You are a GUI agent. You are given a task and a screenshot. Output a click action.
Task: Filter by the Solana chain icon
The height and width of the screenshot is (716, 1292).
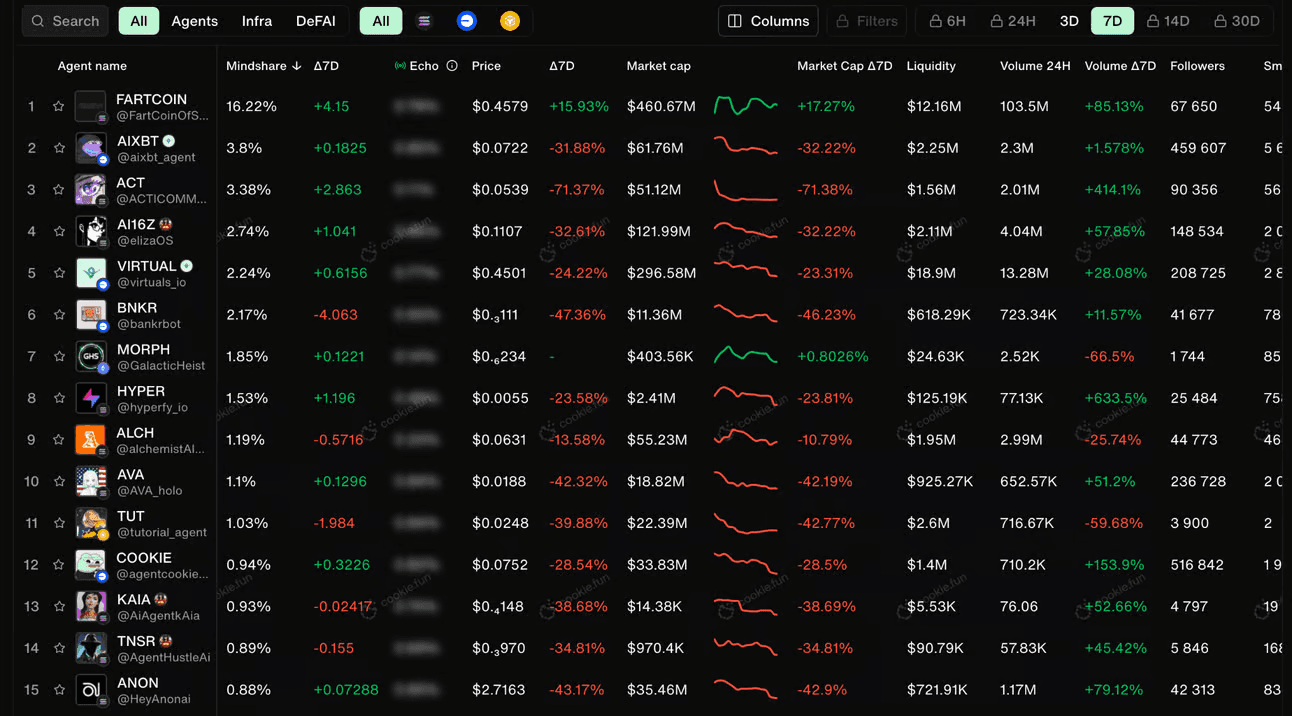(x=424, y=21)
